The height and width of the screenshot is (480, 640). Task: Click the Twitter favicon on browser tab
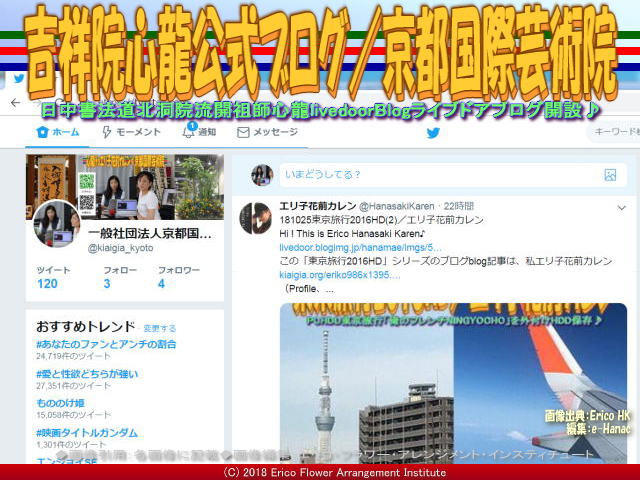point(19,78)
